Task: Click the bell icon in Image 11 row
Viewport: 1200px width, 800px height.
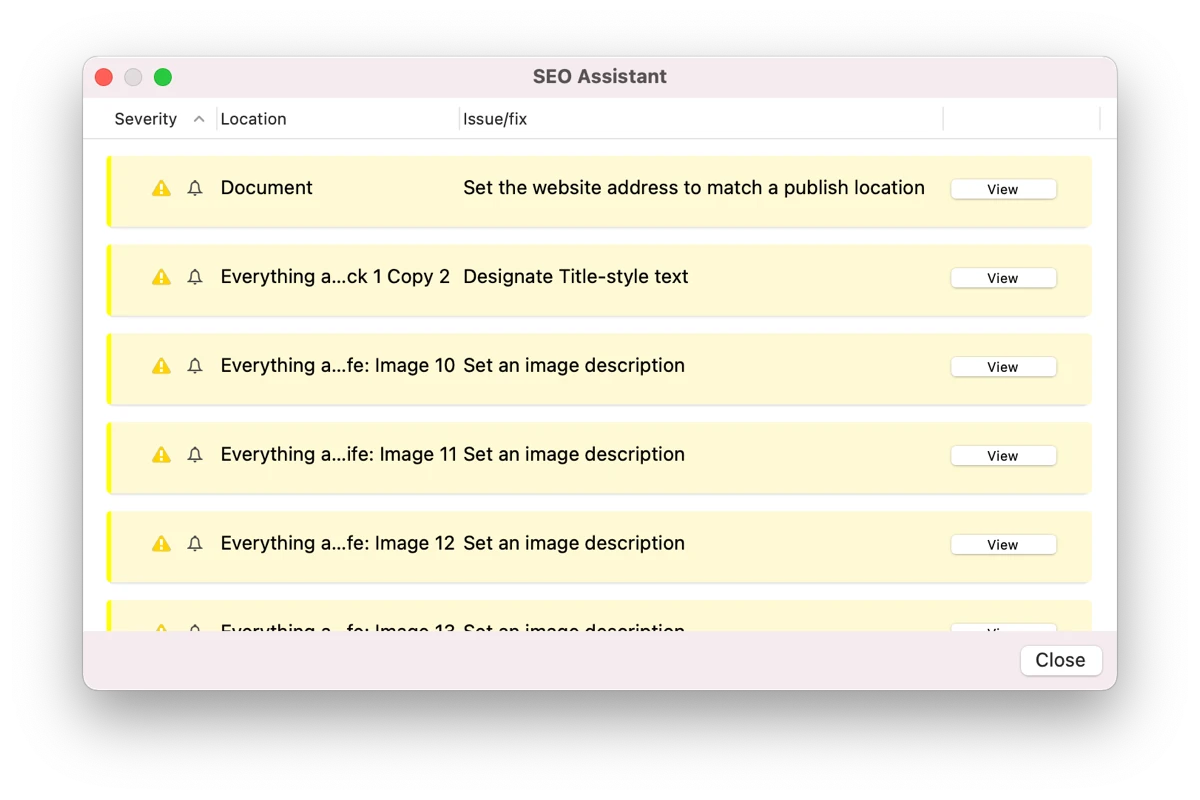Action: [195, 455]
